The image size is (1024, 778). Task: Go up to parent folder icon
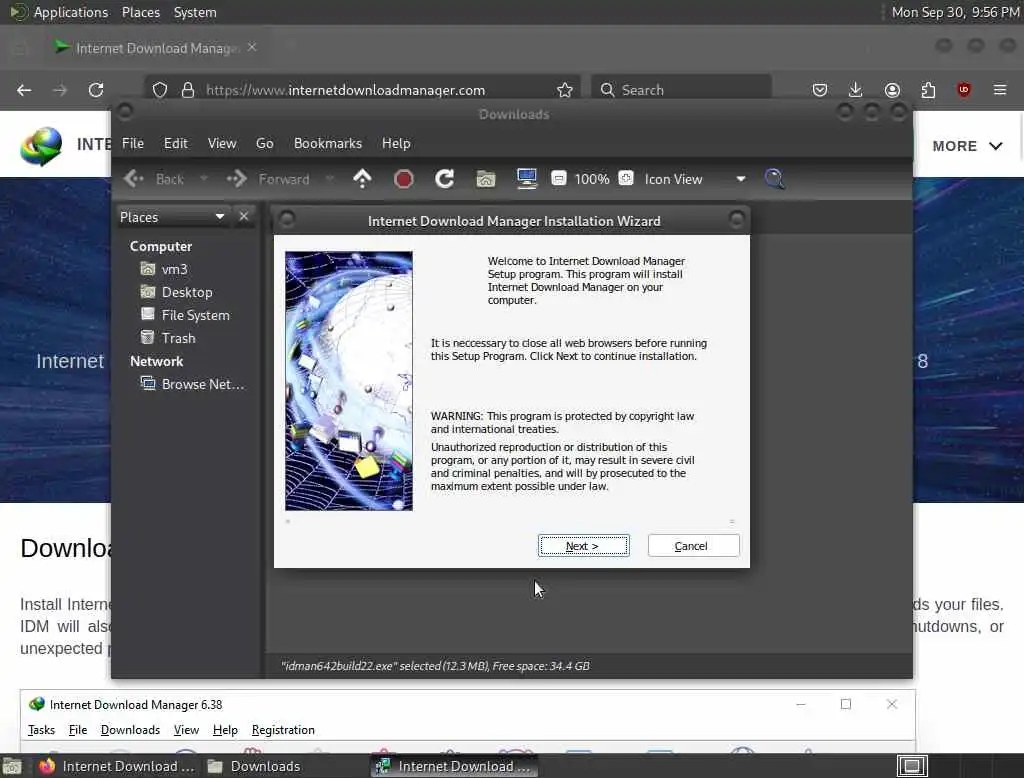[362, 178]
